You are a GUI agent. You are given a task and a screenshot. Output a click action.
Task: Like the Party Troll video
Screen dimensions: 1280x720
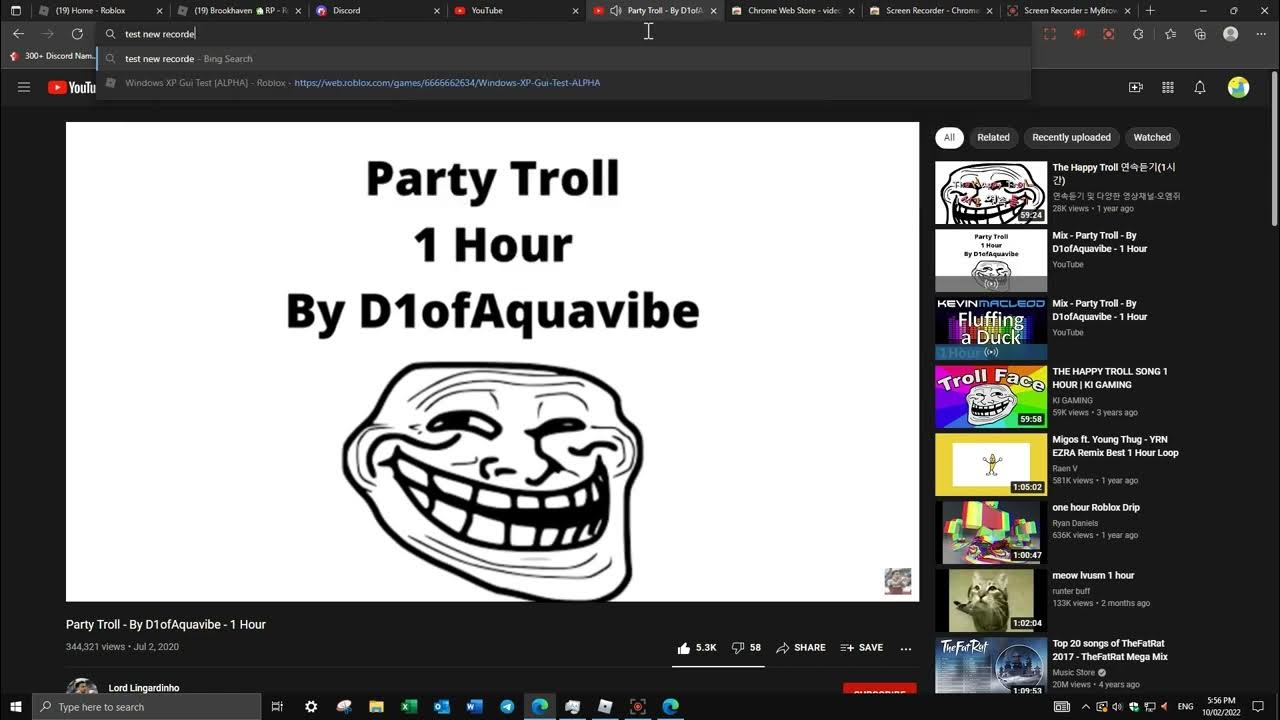coord(697,648)
